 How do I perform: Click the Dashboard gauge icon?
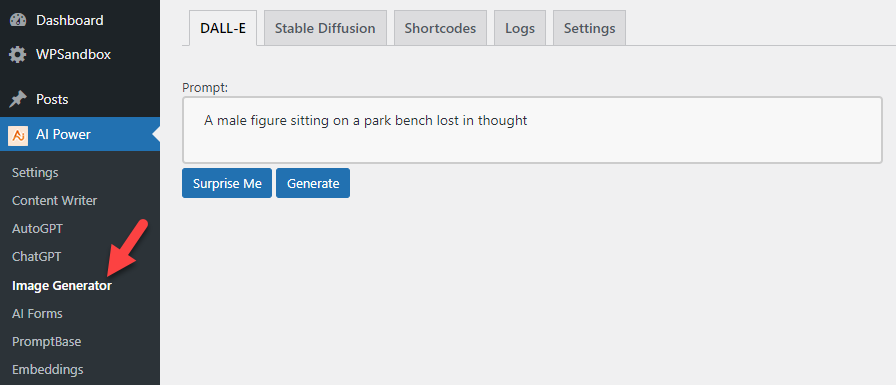coord(18,20)
